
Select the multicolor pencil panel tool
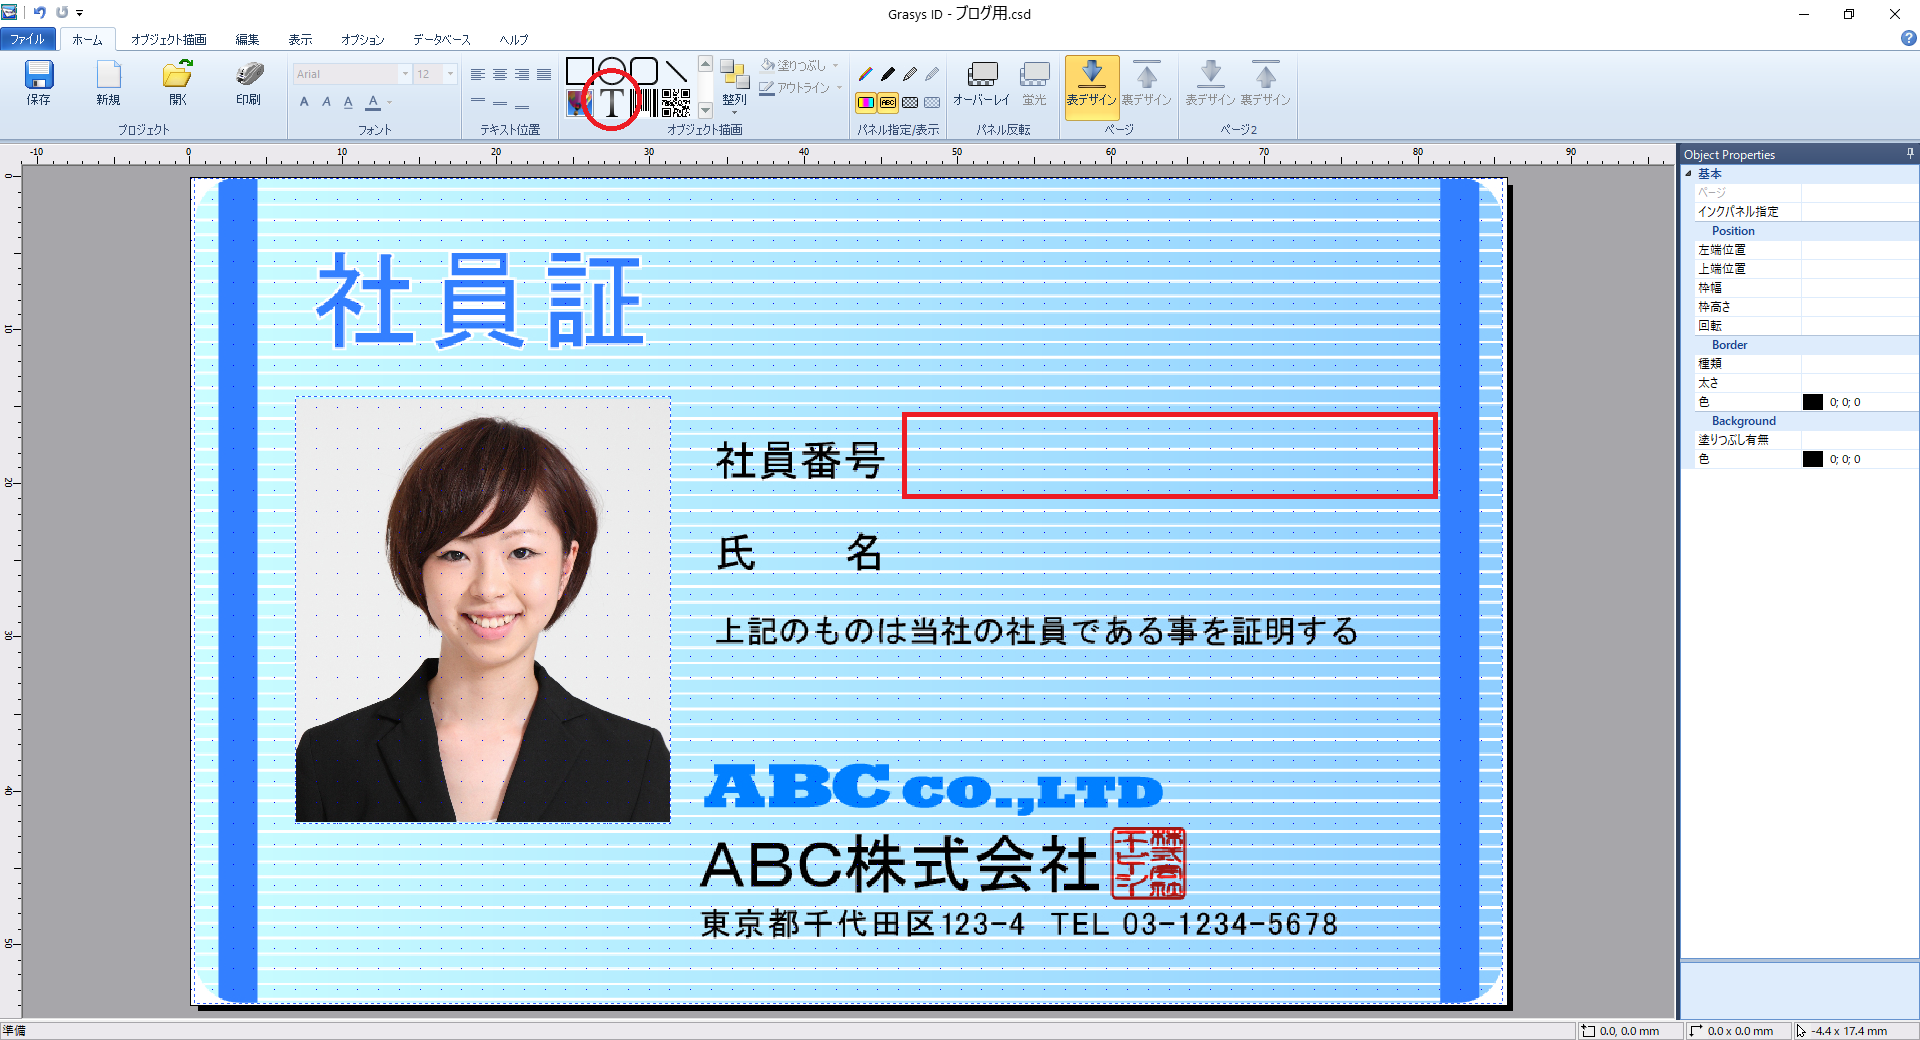click(x=866, y=74)
